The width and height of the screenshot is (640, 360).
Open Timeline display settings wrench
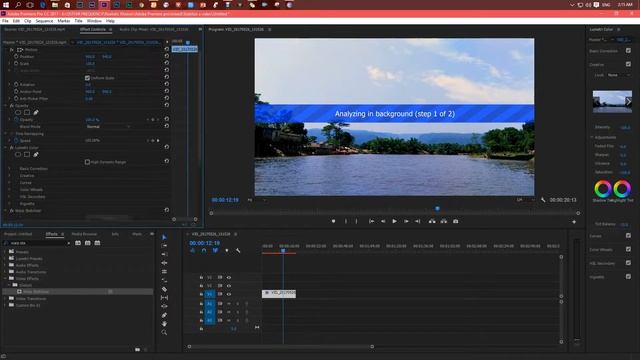click(238, 250)
